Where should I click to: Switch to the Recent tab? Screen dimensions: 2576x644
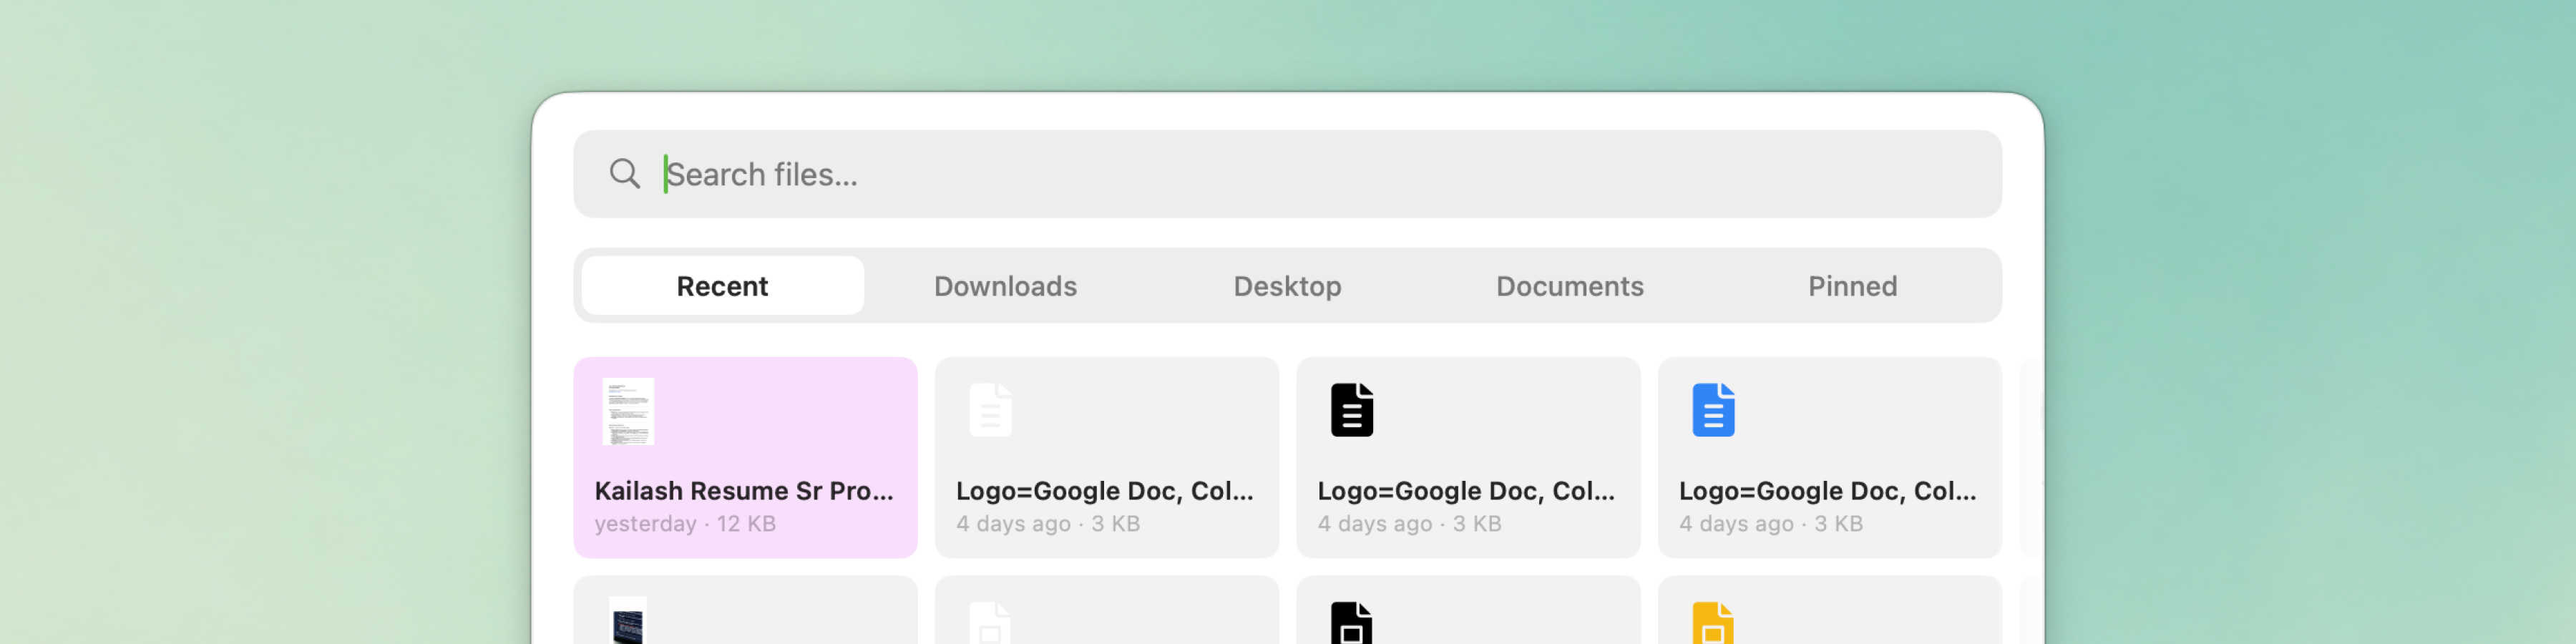click(722, 286)
